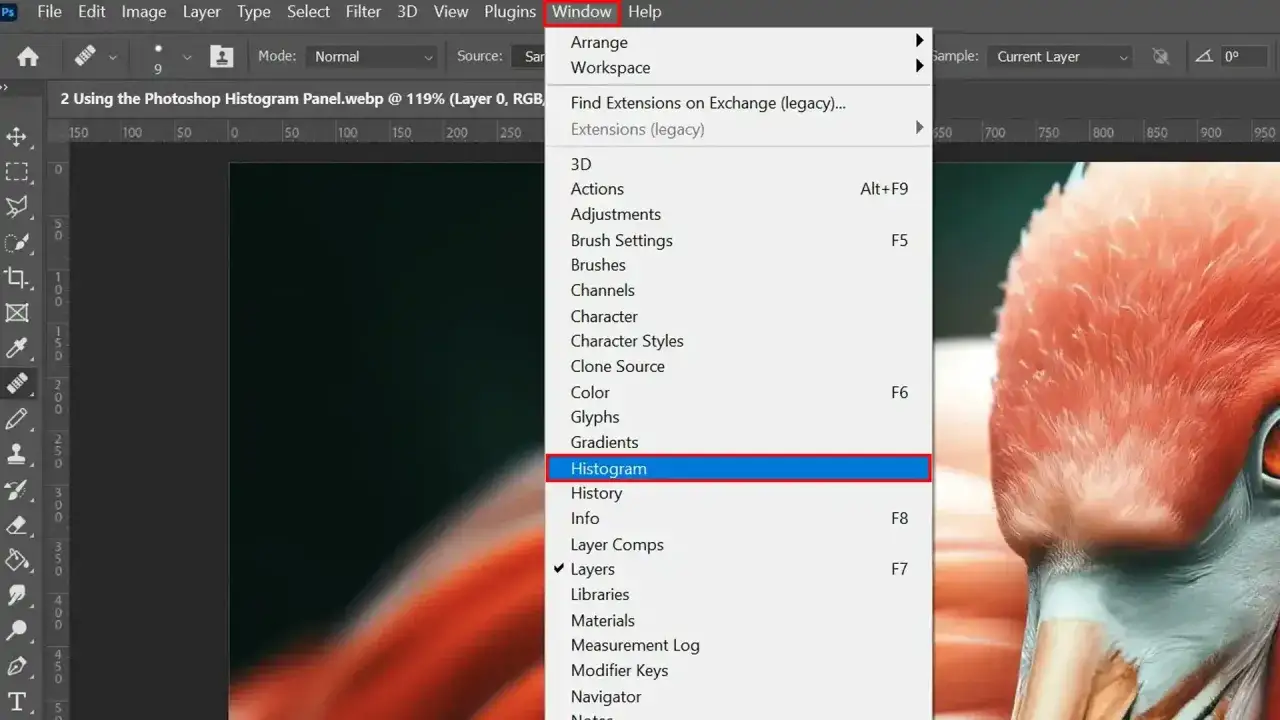Open the File menu
The height and width of the screenshot is (720, 1280).
pyautogui.click(x=49, y=12)
